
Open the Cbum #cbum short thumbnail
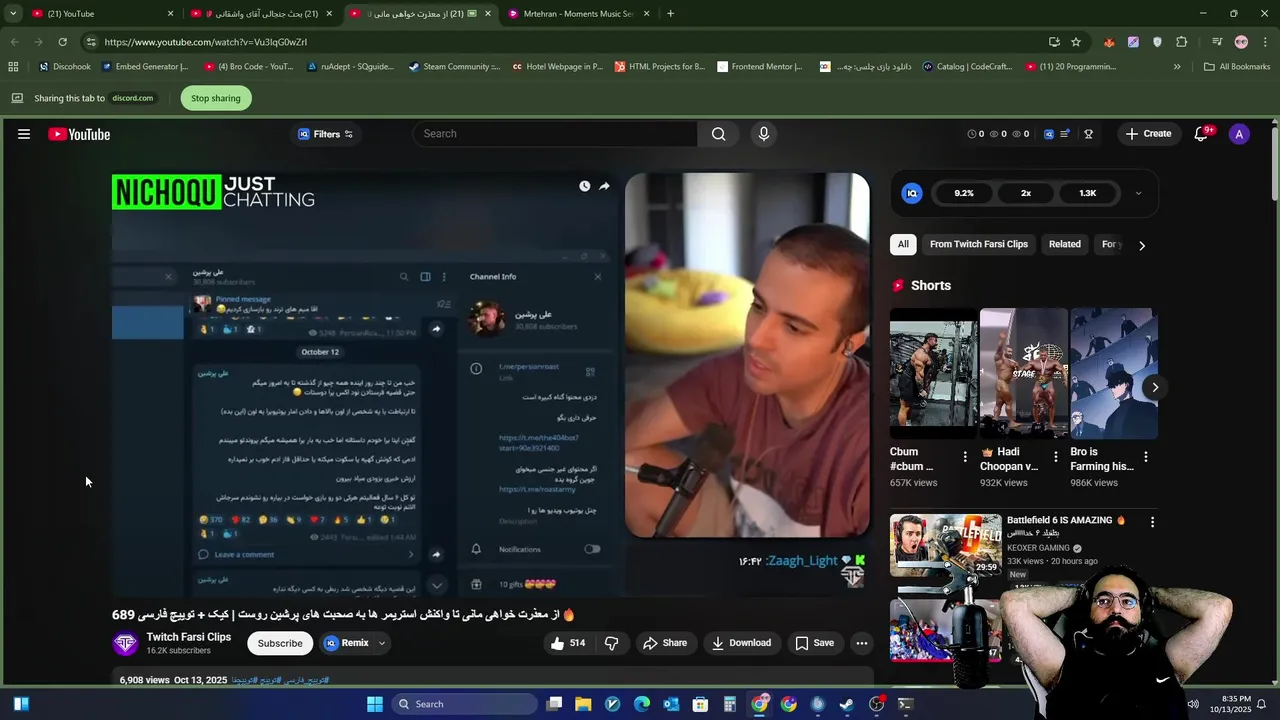coord(934,373)
